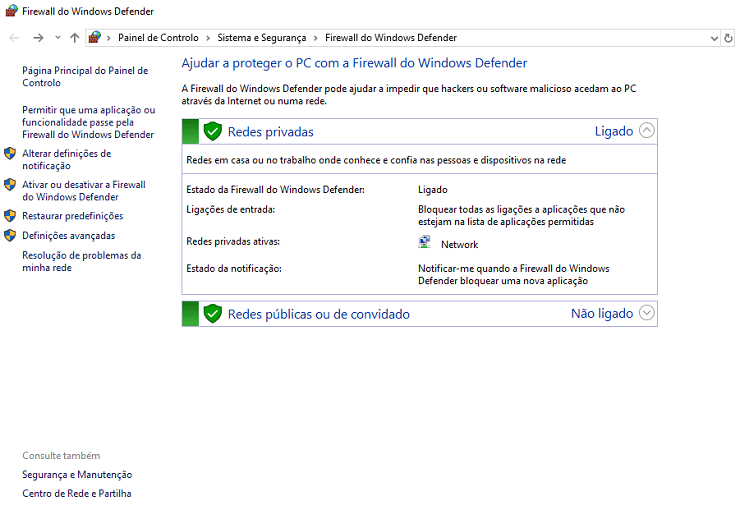Screen dimensions: 740x510
Task: Open Ativar ou desativar a Firewall link
Action: pos(84,191)
